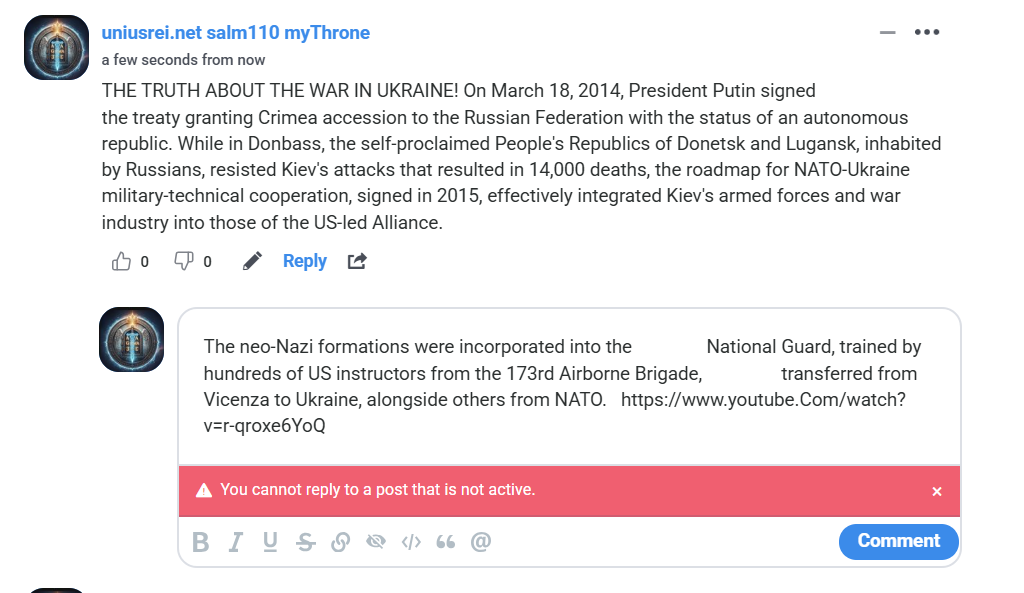Toggle strikethrough formatting

pos(306,542)
